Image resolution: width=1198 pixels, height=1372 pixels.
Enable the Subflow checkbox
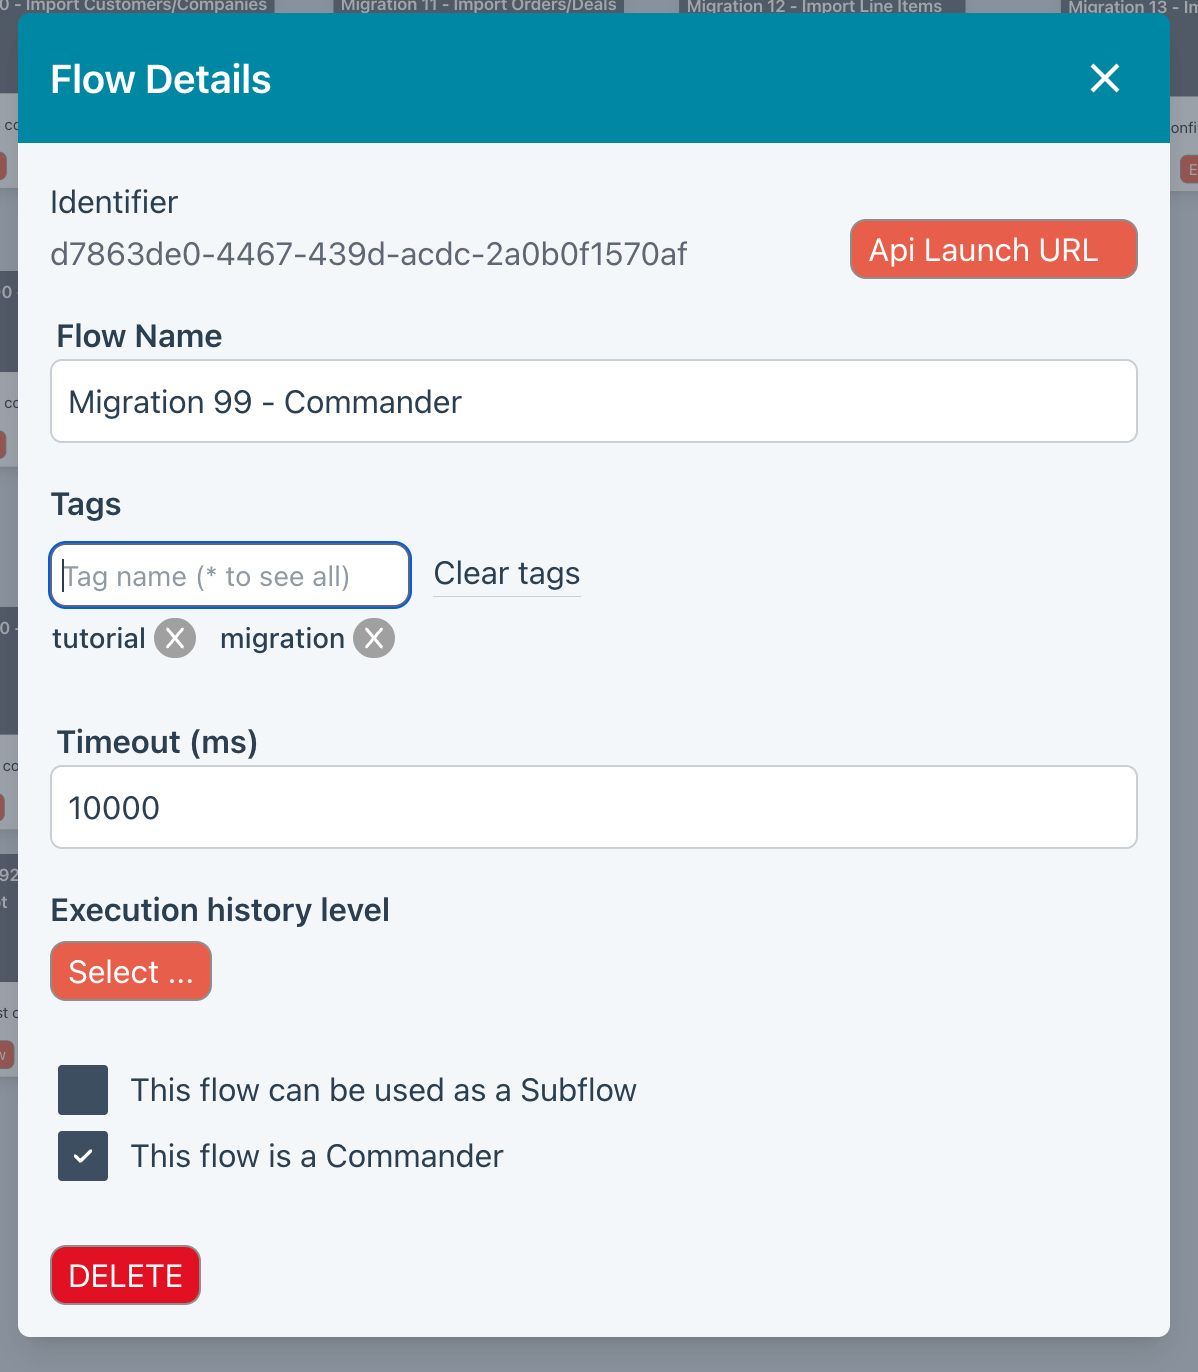(x=83, y=1090)
